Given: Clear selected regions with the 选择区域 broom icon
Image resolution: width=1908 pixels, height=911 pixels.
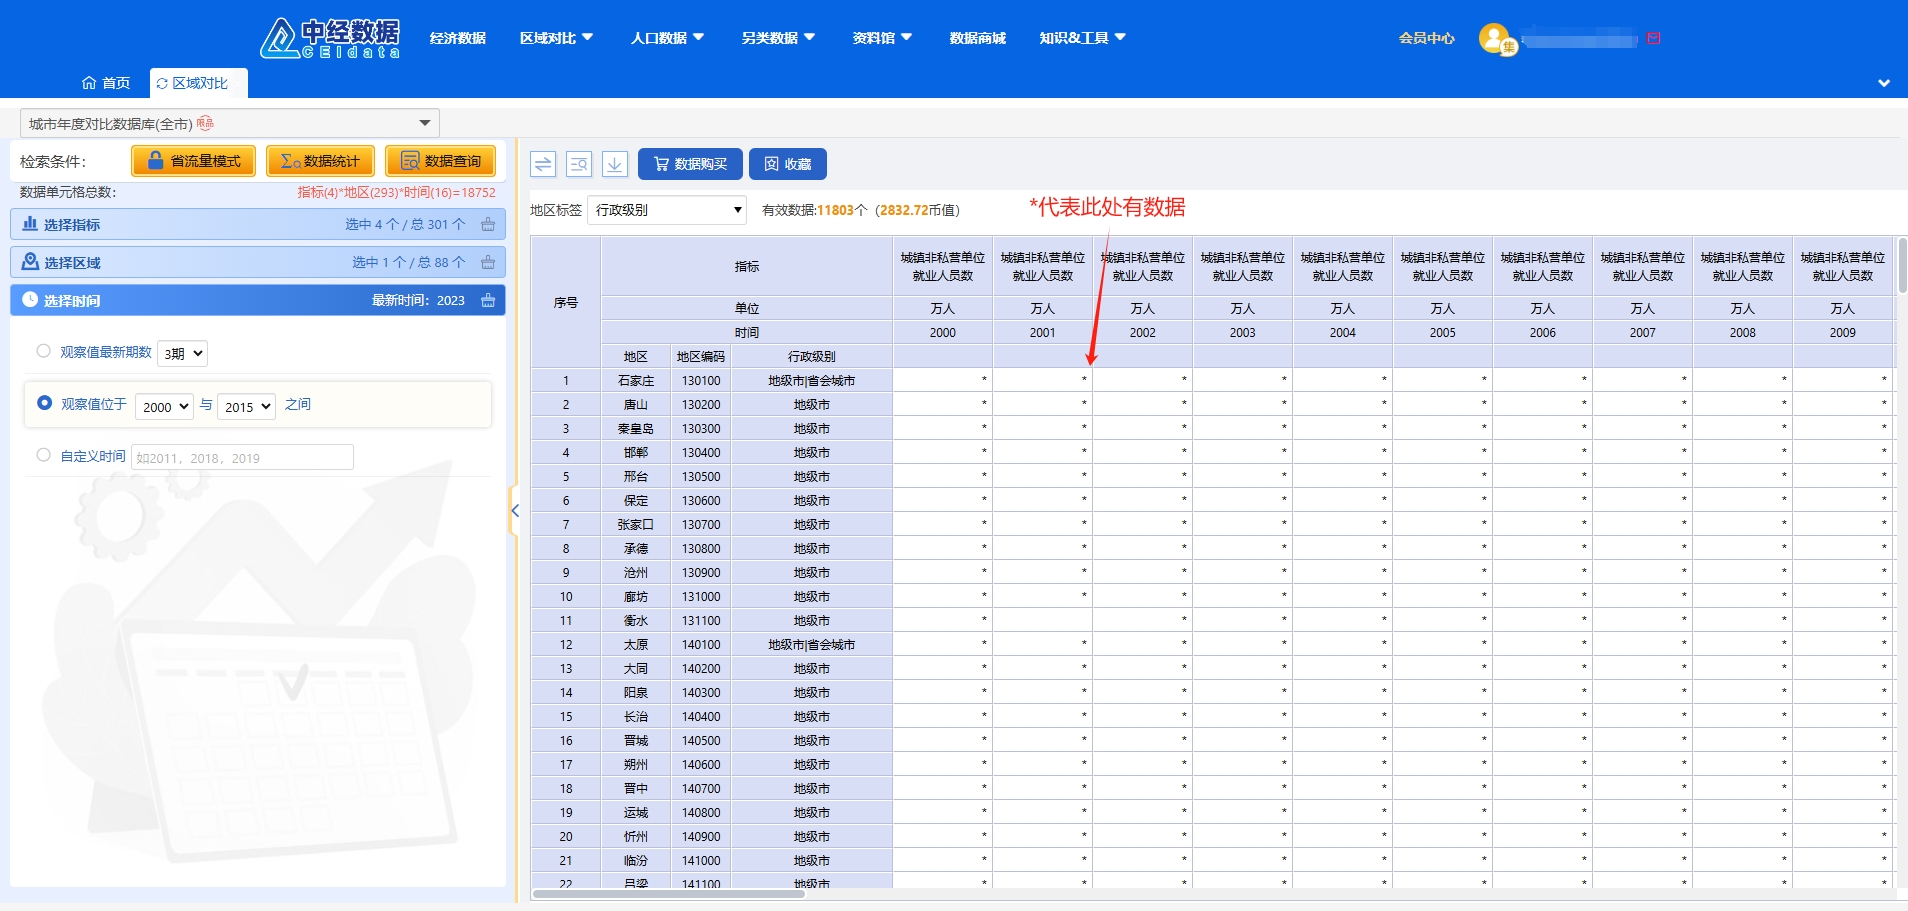Looking at the screenshot, I should point(488,263).
